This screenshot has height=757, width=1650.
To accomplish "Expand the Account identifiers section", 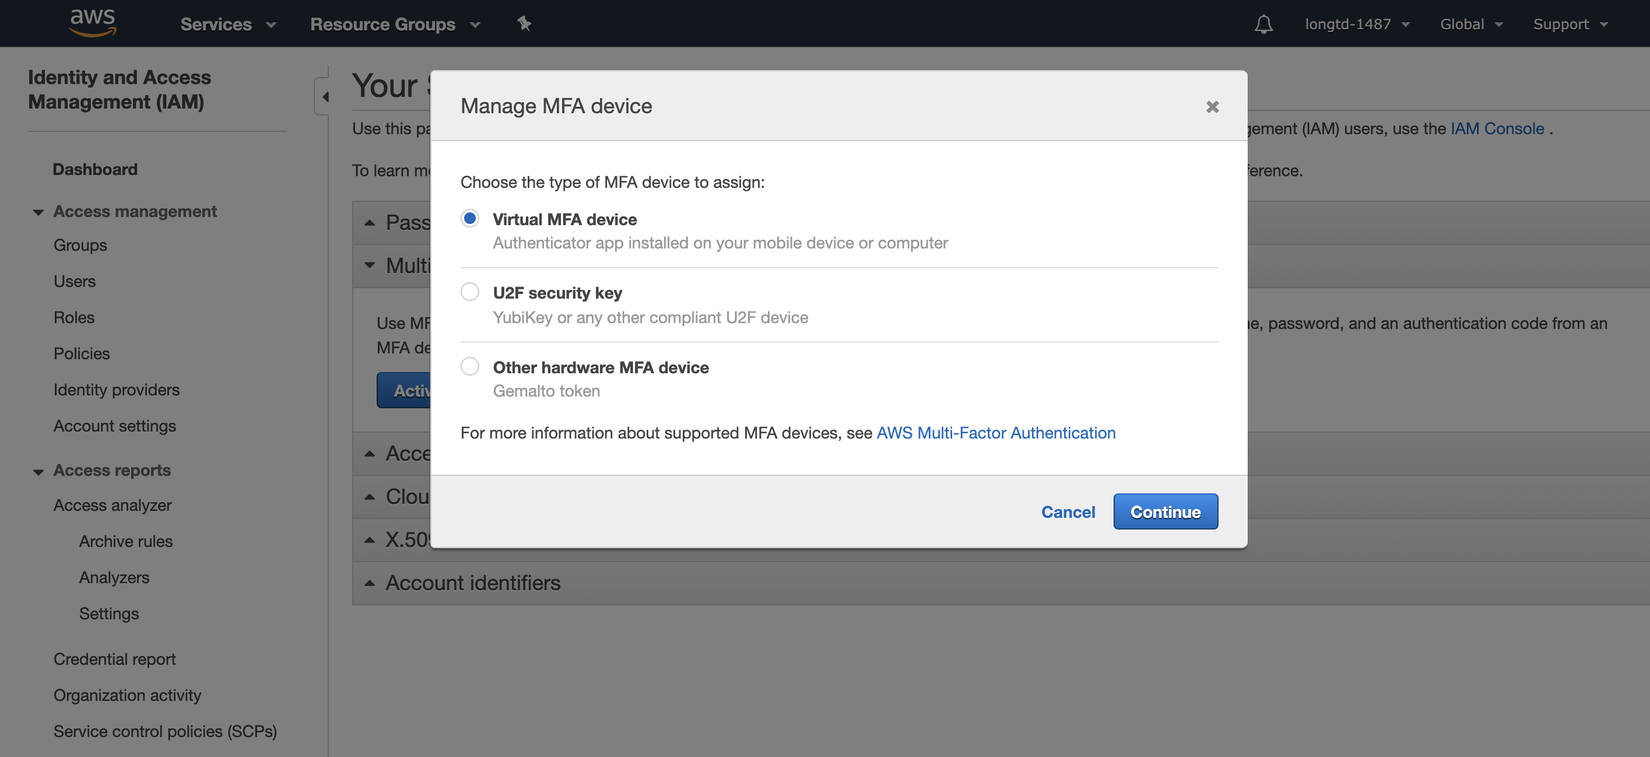I will coord(472,583).
